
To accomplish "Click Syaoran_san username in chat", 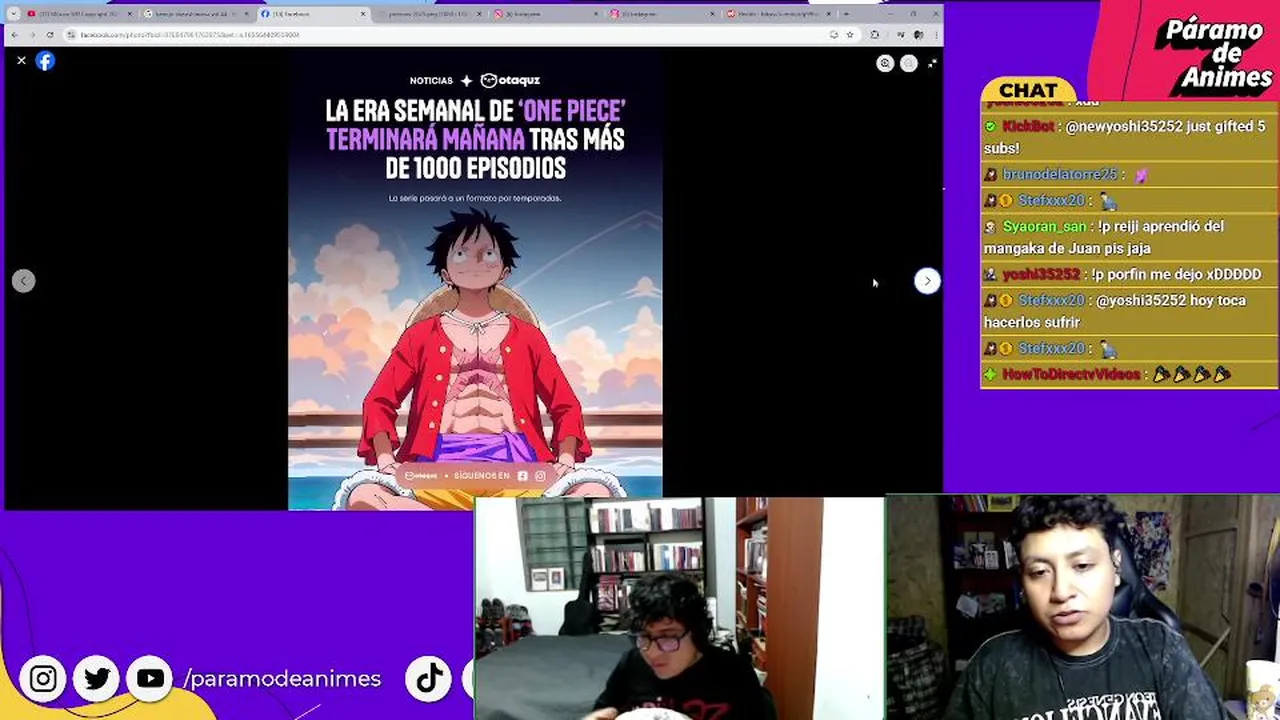I will pos(1043,227).
